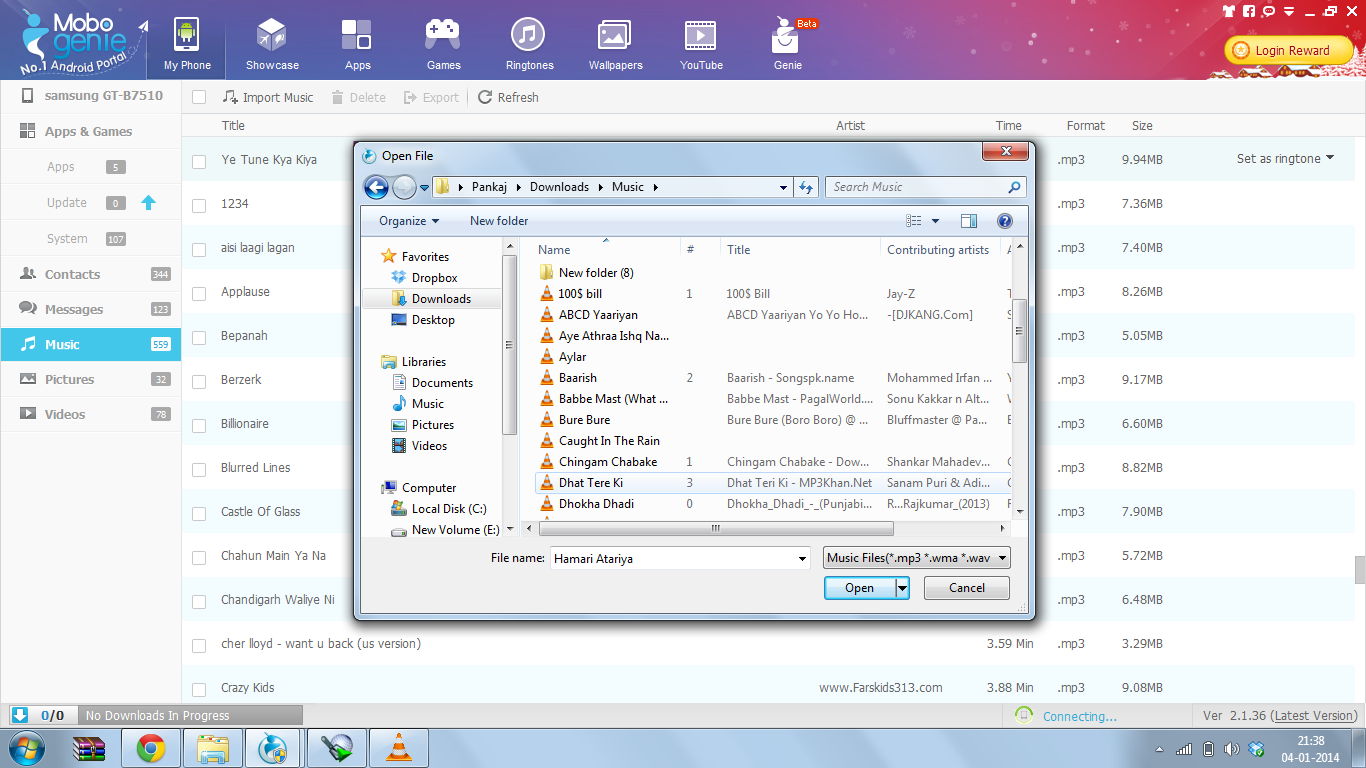Click the dialog help question mark icon
Screen dimensions: 1366x768
pyautogui.click(x=1005, y=221)
